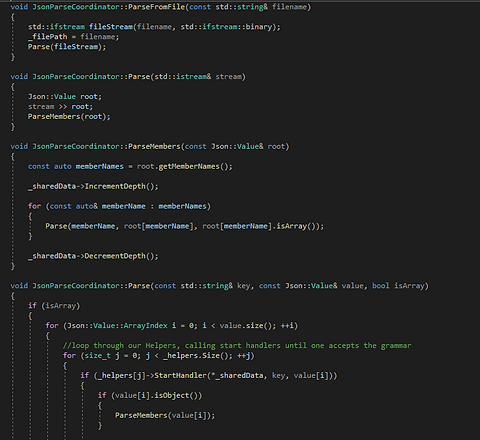Click the std::ifstream::binary argument
Image resolution: width=480 pixels, height=440 pixels.
[228, 27]
